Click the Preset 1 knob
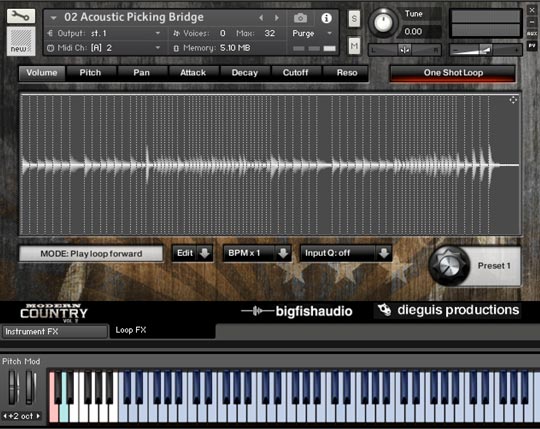This screenshot has width=540, height=429. click(449, 266)
